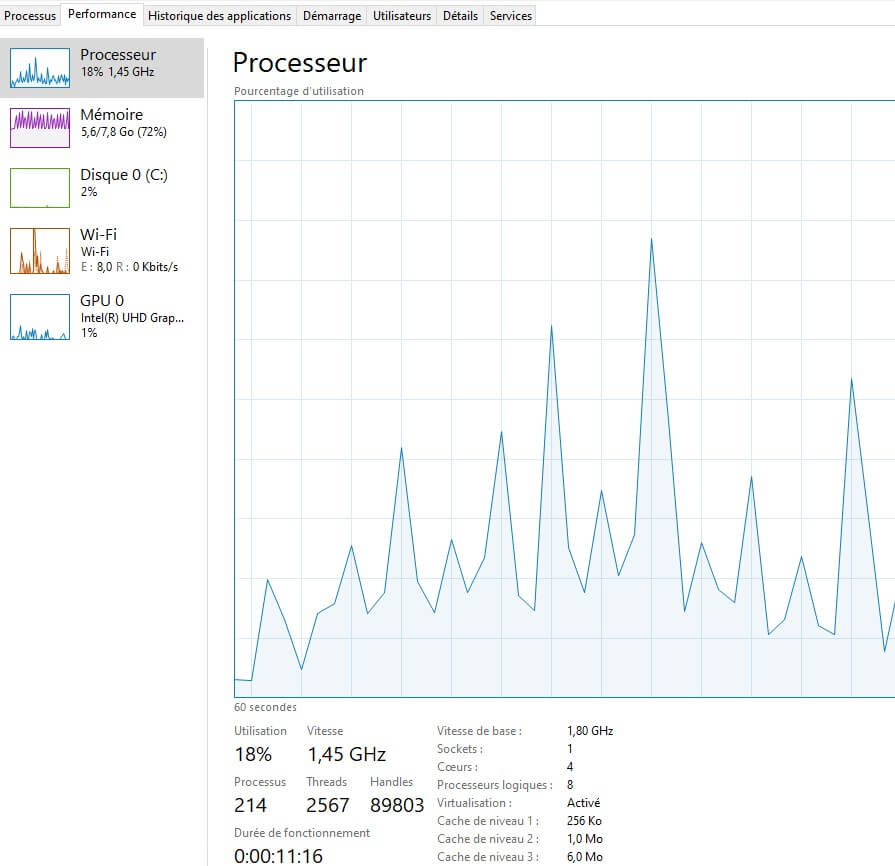895x866 pixels.
Task: Click the Virtualisation status Activé
Action: tap(583, 803)
